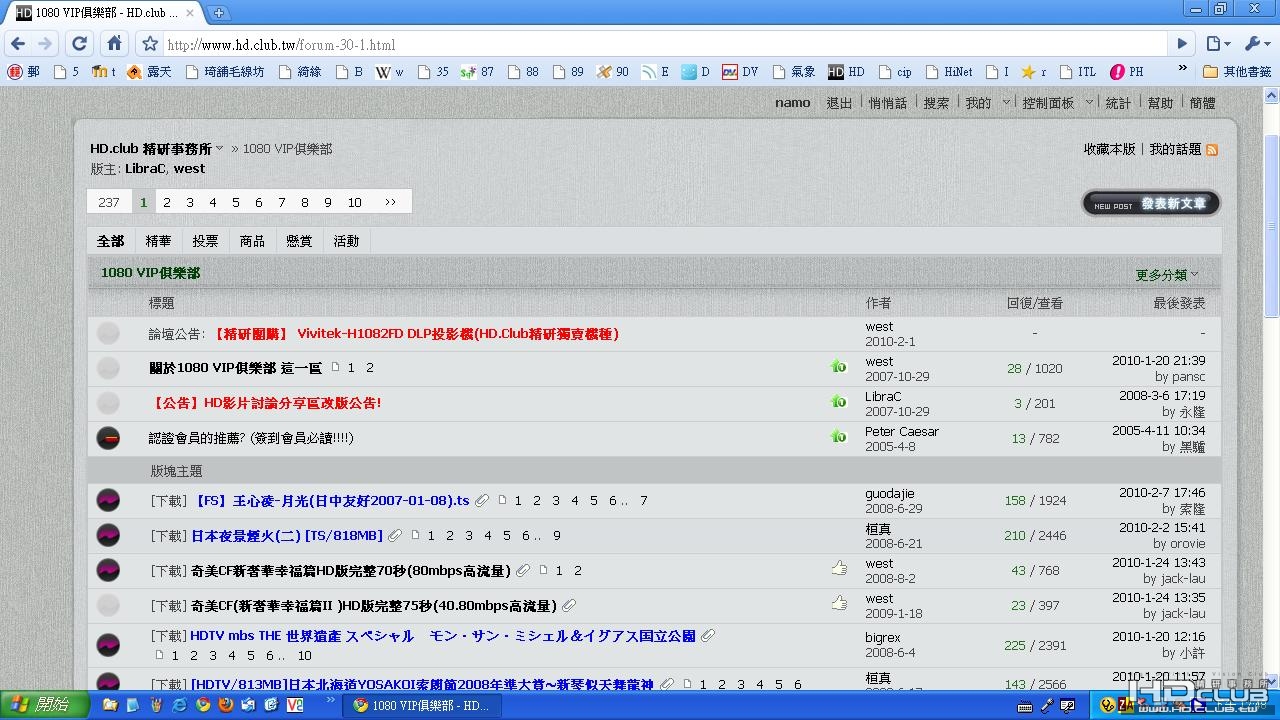Open the 收藏本版 link
The height and width of the screenshot is (720, 1280).
pos(1109,149)
